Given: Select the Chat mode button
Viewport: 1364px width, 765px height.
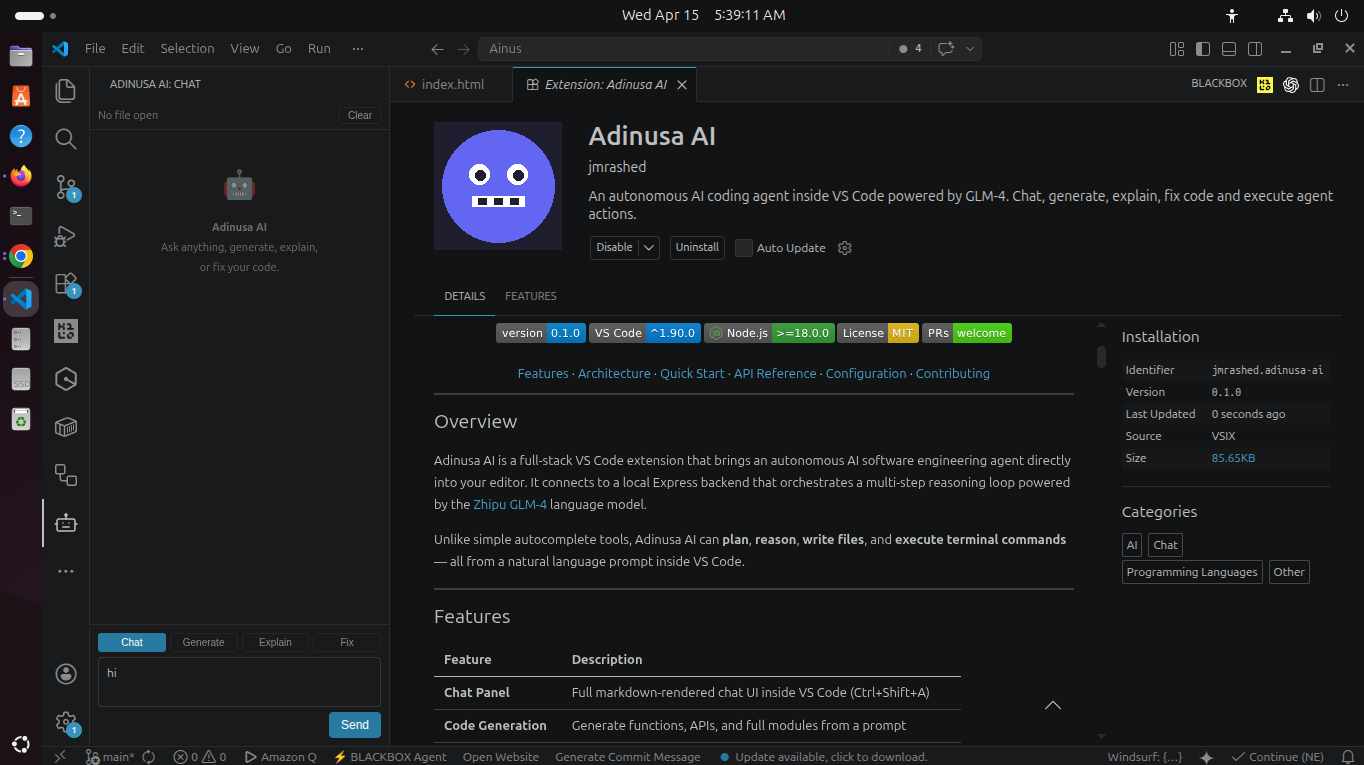Looking at the screenshot, I should point(132,642).
